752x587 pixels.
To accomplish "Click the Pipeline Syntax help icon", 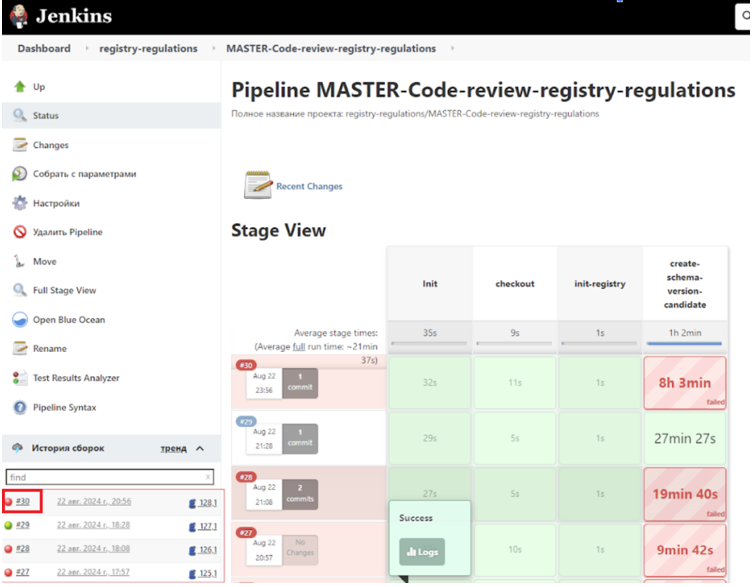I will 20,407.
